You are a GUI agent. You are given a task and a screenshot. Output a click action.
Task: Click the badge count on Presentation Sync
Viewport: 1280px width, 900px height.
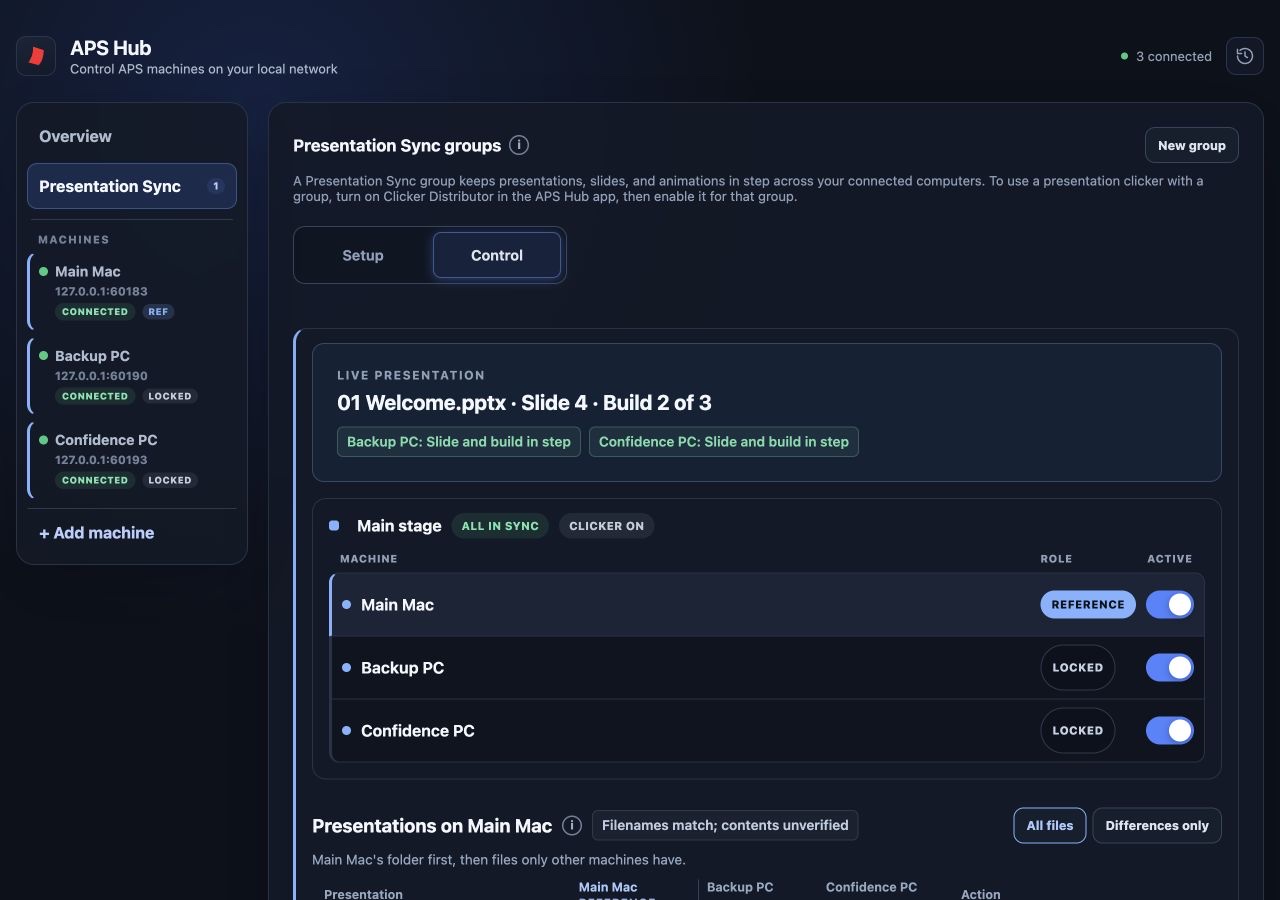[x=215, y=186]
